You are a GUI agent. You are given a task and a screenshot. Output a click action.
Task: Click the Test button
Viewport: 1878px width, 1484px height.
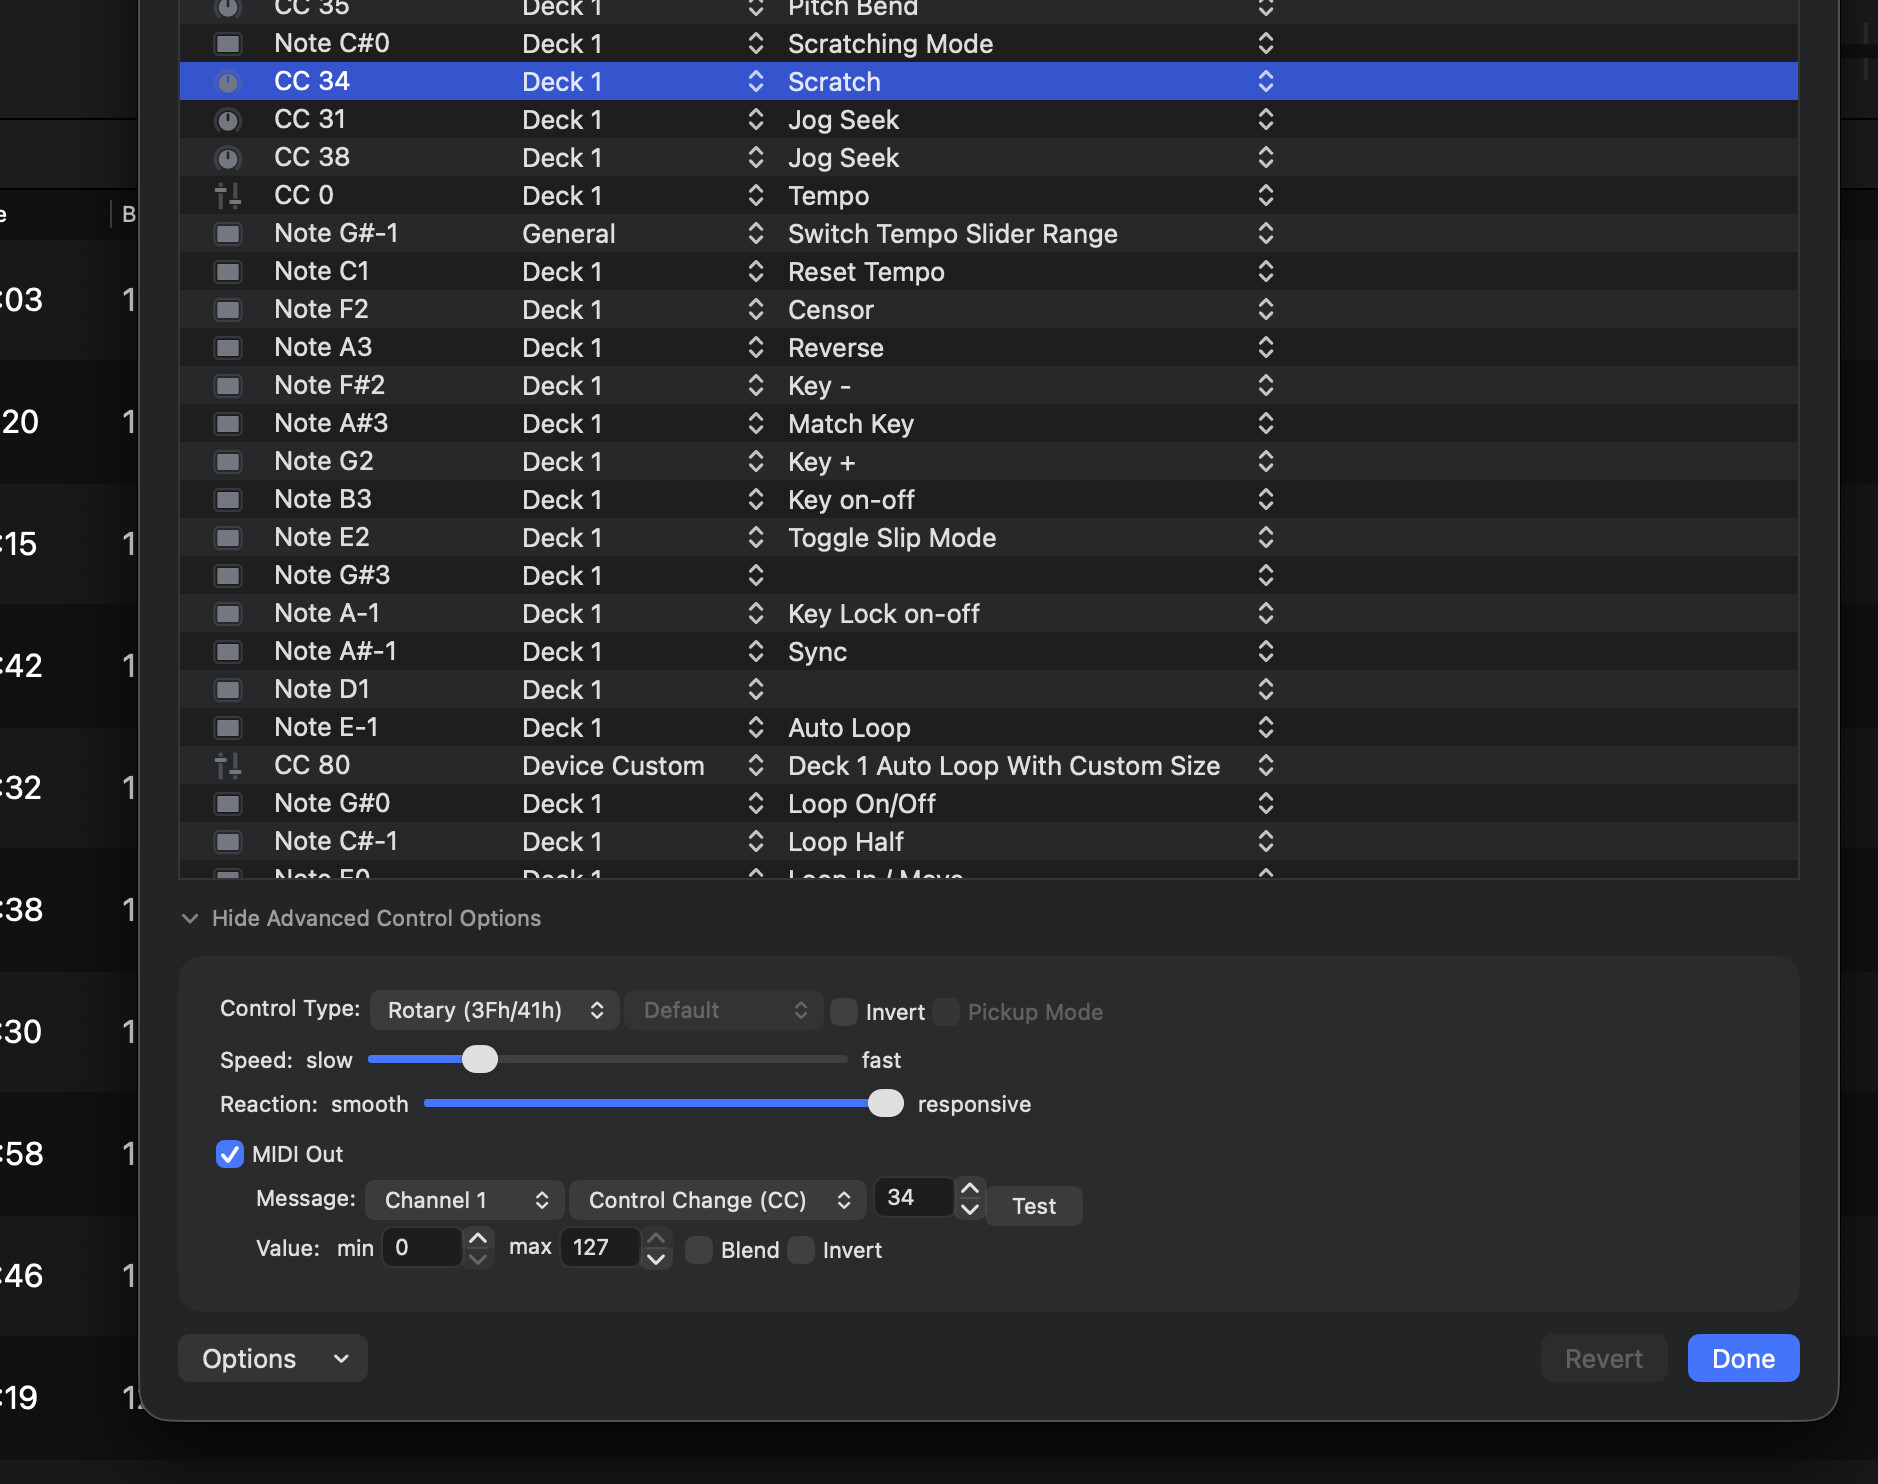pos(1034,1206)
